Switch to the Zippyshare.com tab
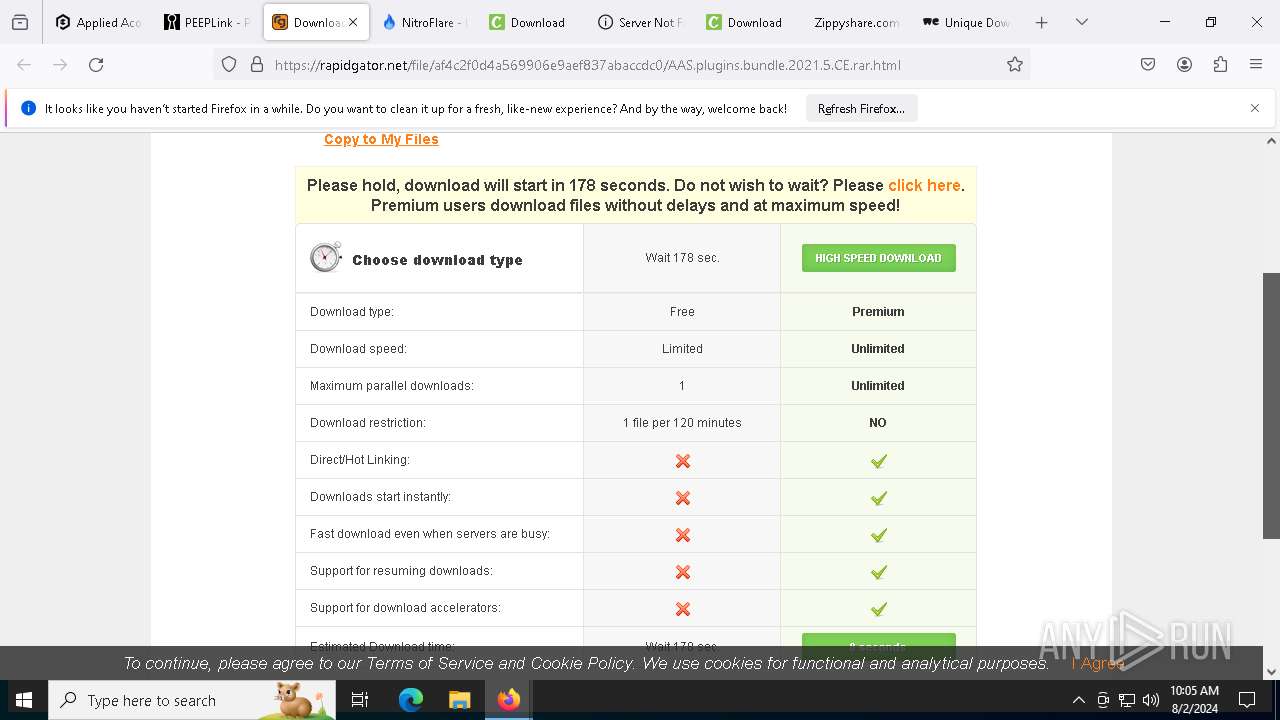This screenshot has height=720, width=1280. click(x=855, y=22)
